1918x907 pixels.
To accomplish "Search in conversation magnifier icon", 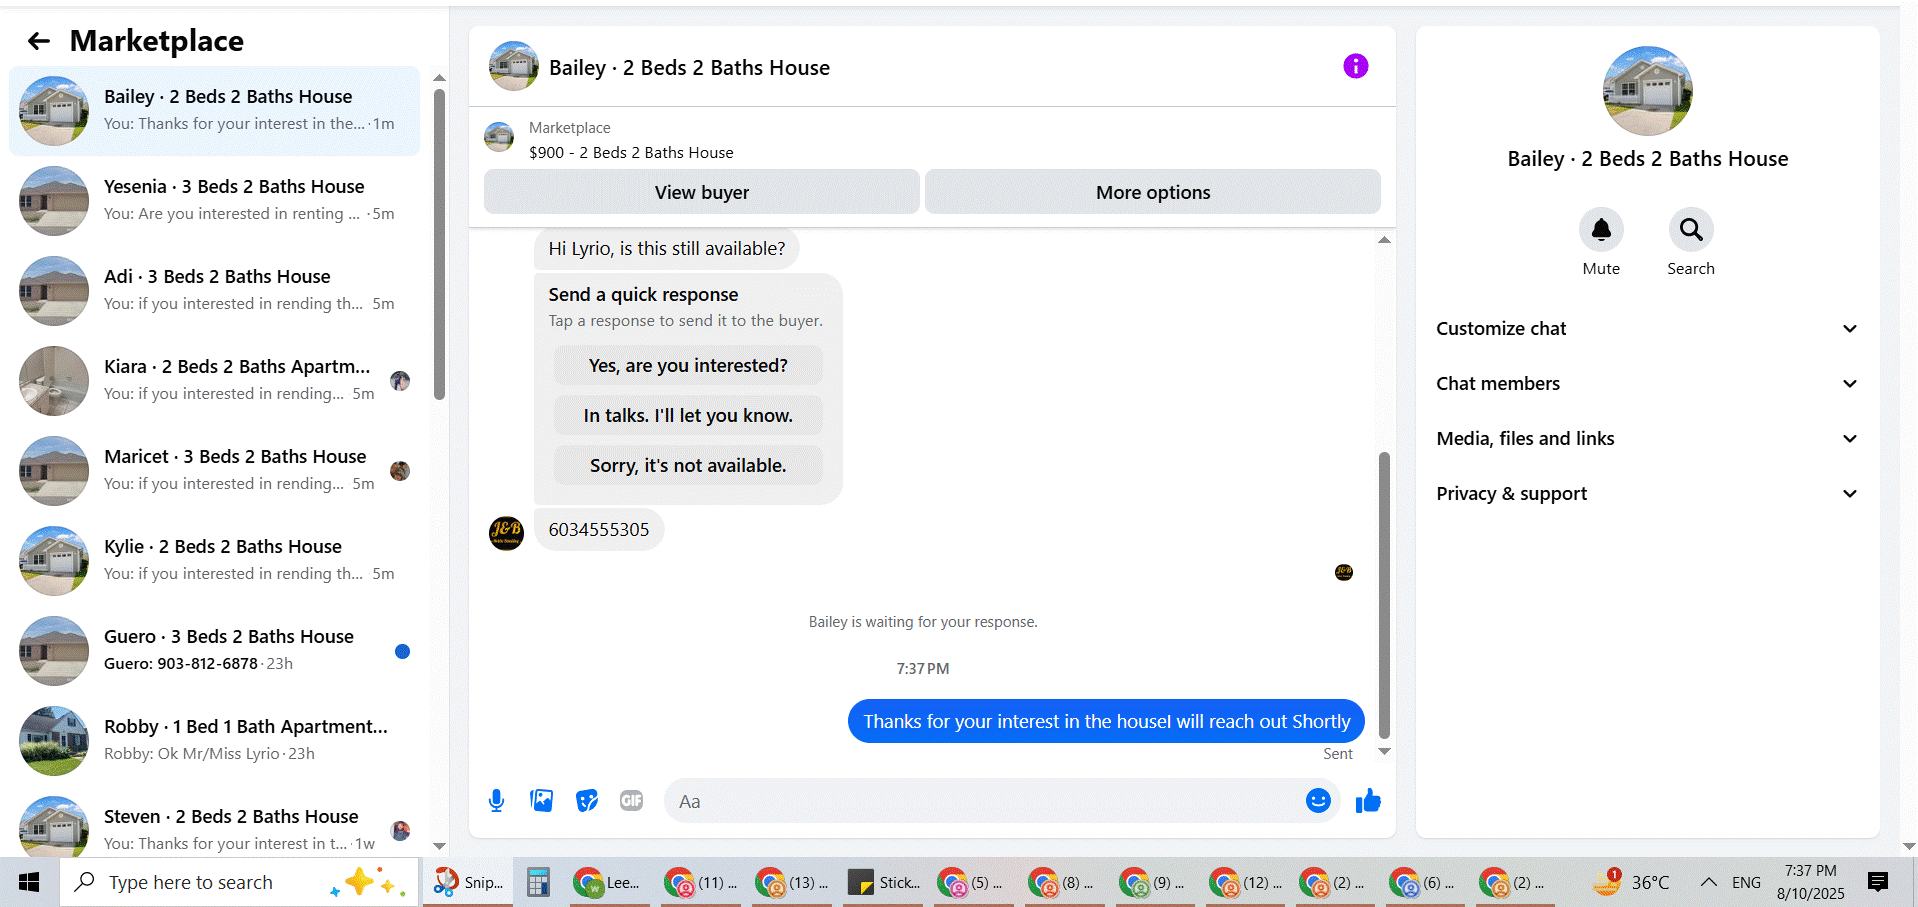I will [1691, 230].
